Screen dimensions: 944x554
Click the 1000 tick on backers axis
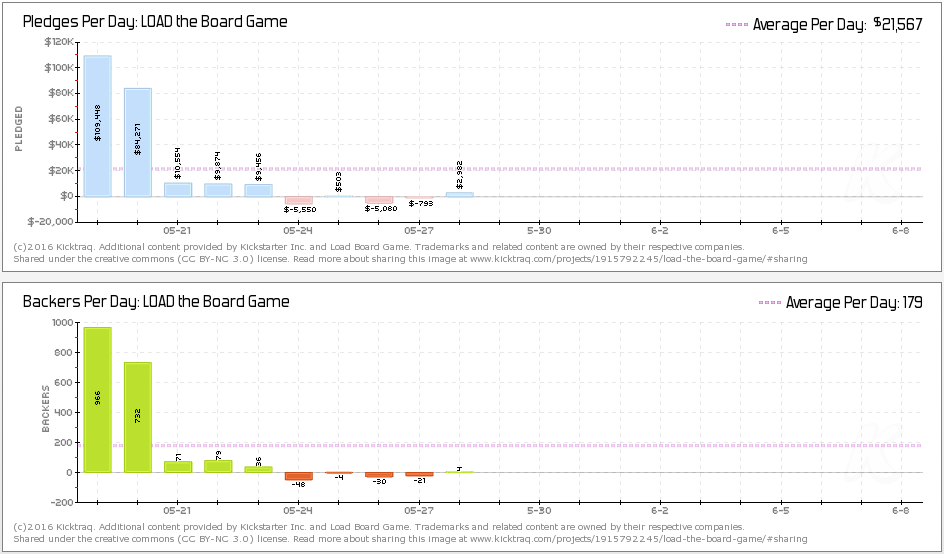(x=63, y=322)
